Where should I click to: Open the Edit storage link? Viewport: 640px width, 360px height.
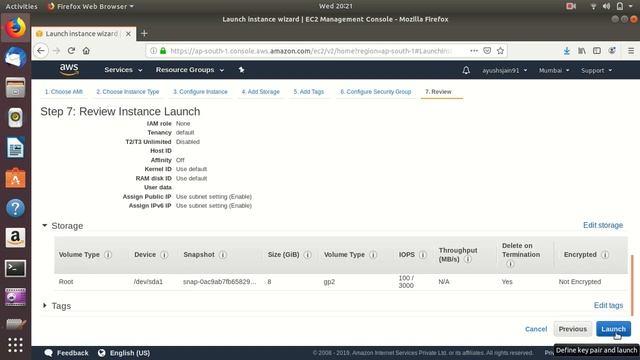[x=603, y=225]
